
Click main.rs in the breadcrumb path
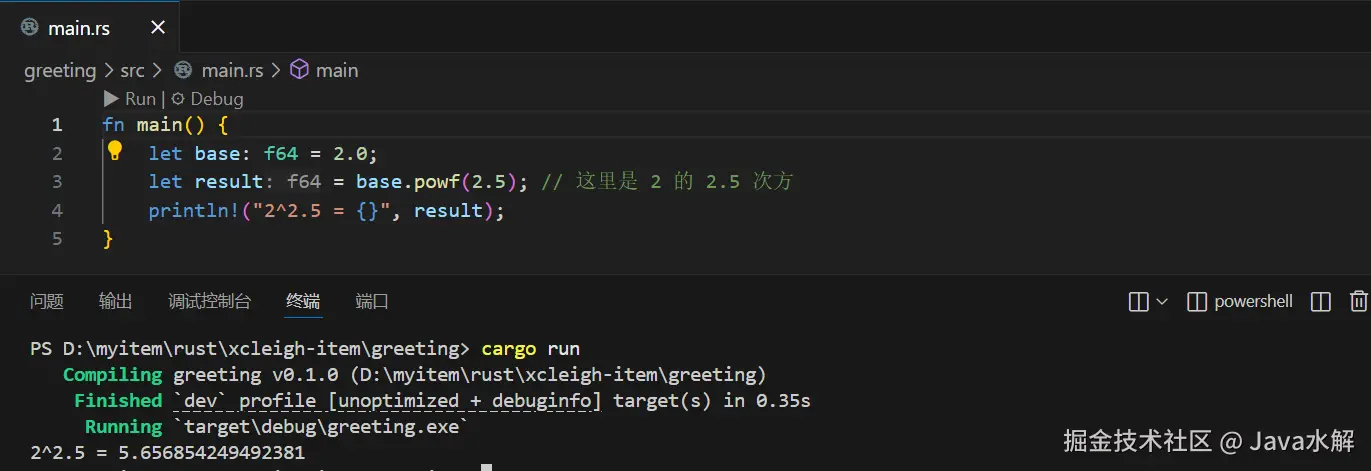[232, 70]
